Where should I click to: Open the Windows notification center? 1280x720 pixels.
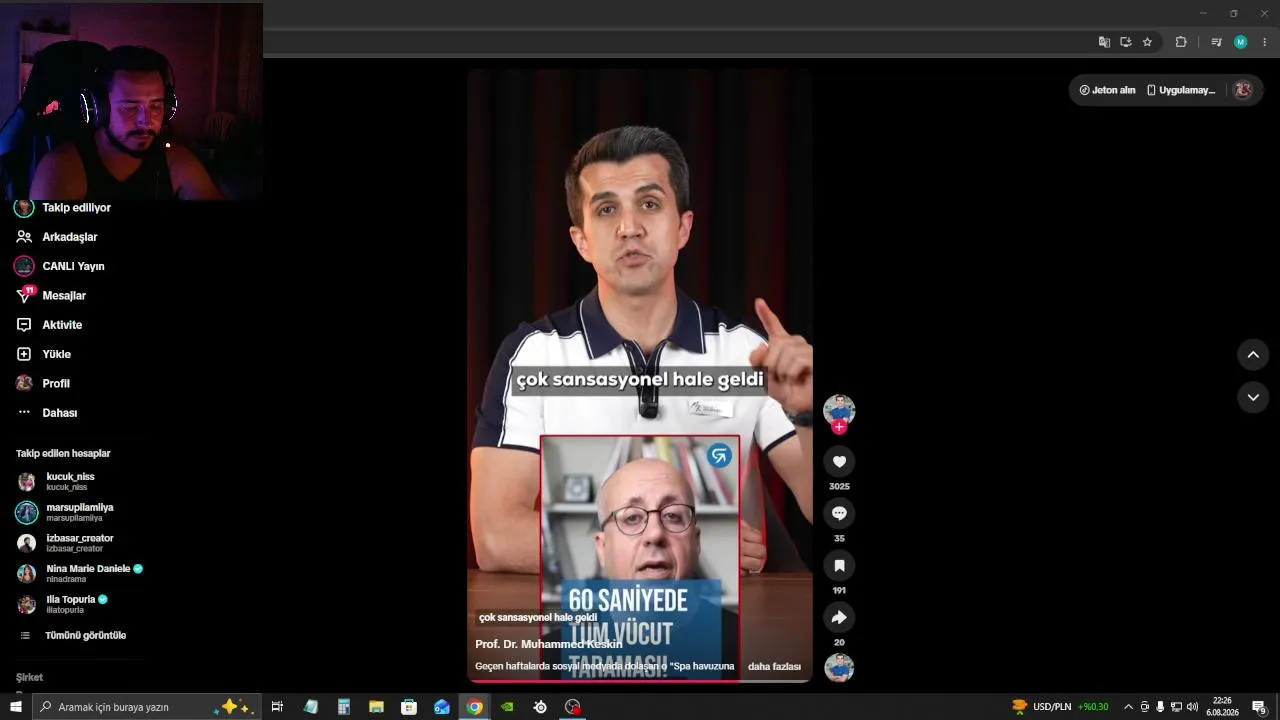tap(1260, 707)
